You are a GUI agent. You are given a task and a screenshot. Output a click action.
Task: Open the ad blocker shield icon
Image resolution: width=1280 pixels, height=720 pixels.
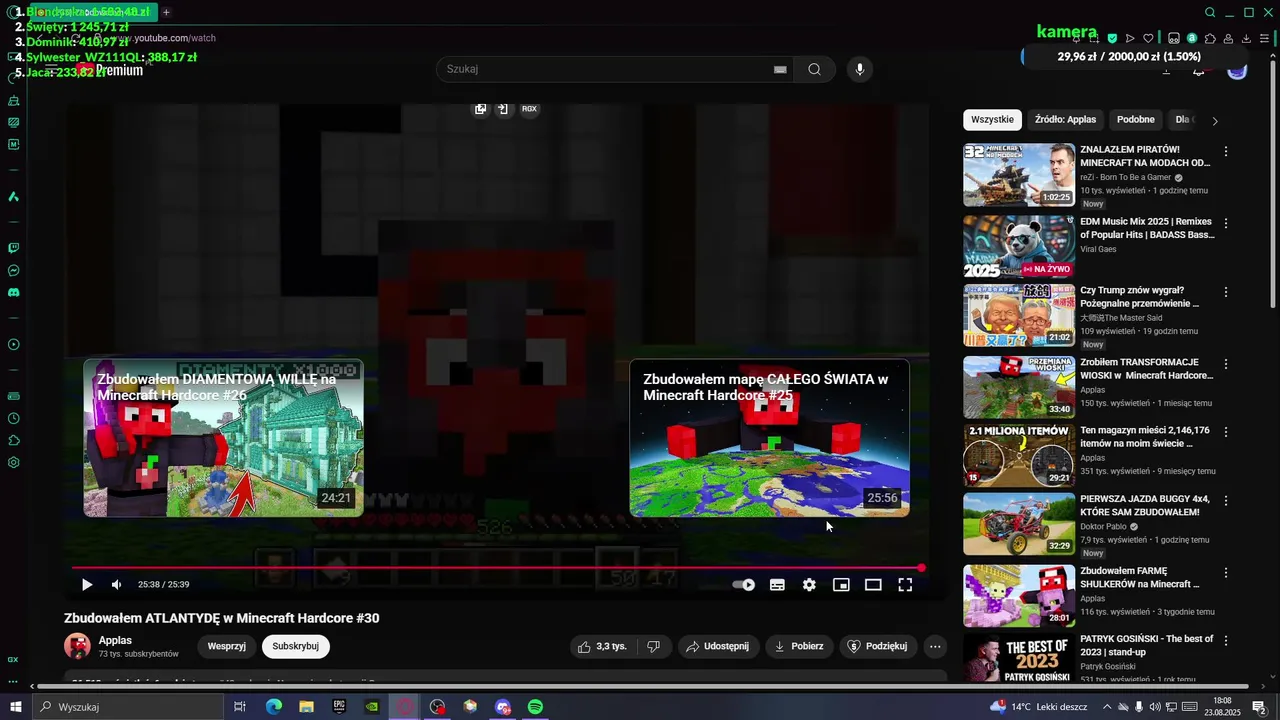point(1112,39)
